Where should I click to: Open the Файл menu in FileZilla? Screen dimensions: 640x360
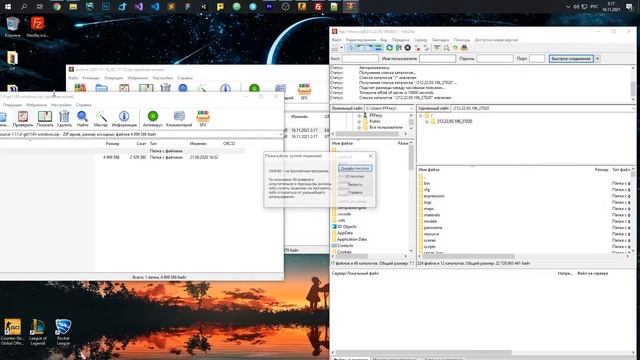pyautogui.click(x=336, y=40)
